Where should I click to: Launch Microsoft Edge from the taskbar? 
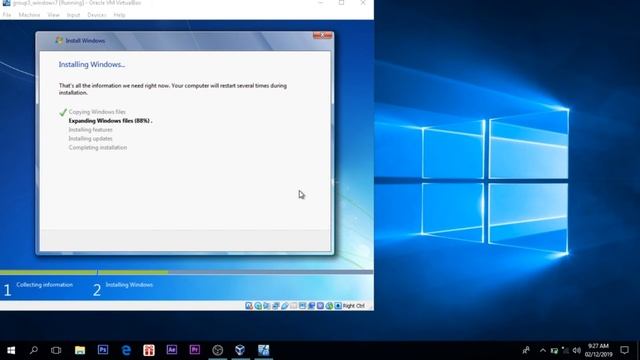click(x=126, y=350)
